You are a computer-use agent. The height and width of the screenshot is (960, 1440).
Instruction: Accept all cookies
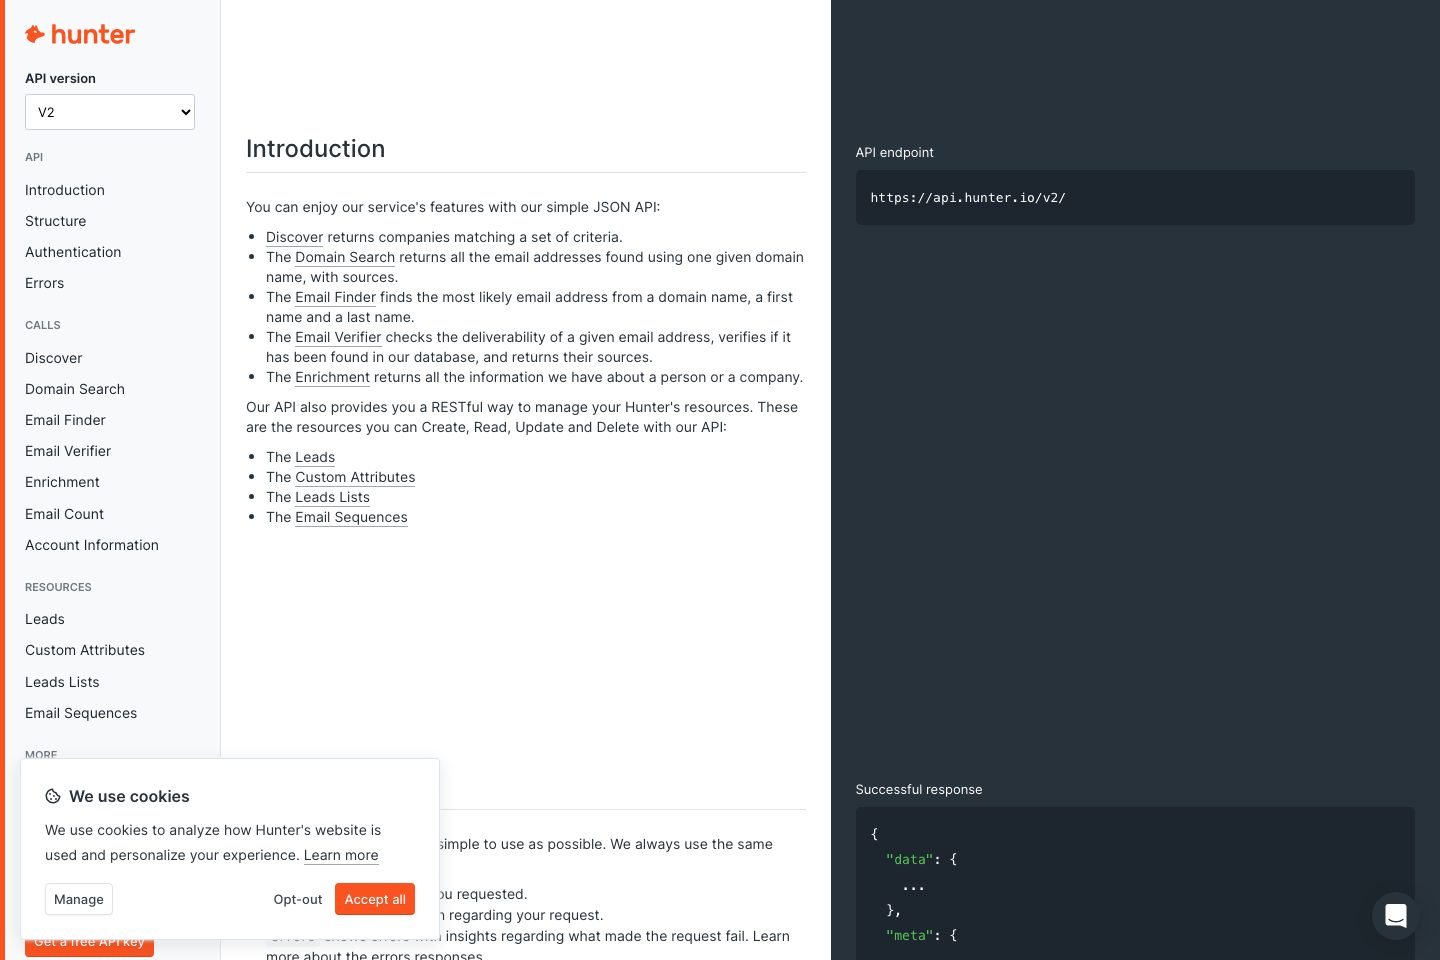coord(374,899)
